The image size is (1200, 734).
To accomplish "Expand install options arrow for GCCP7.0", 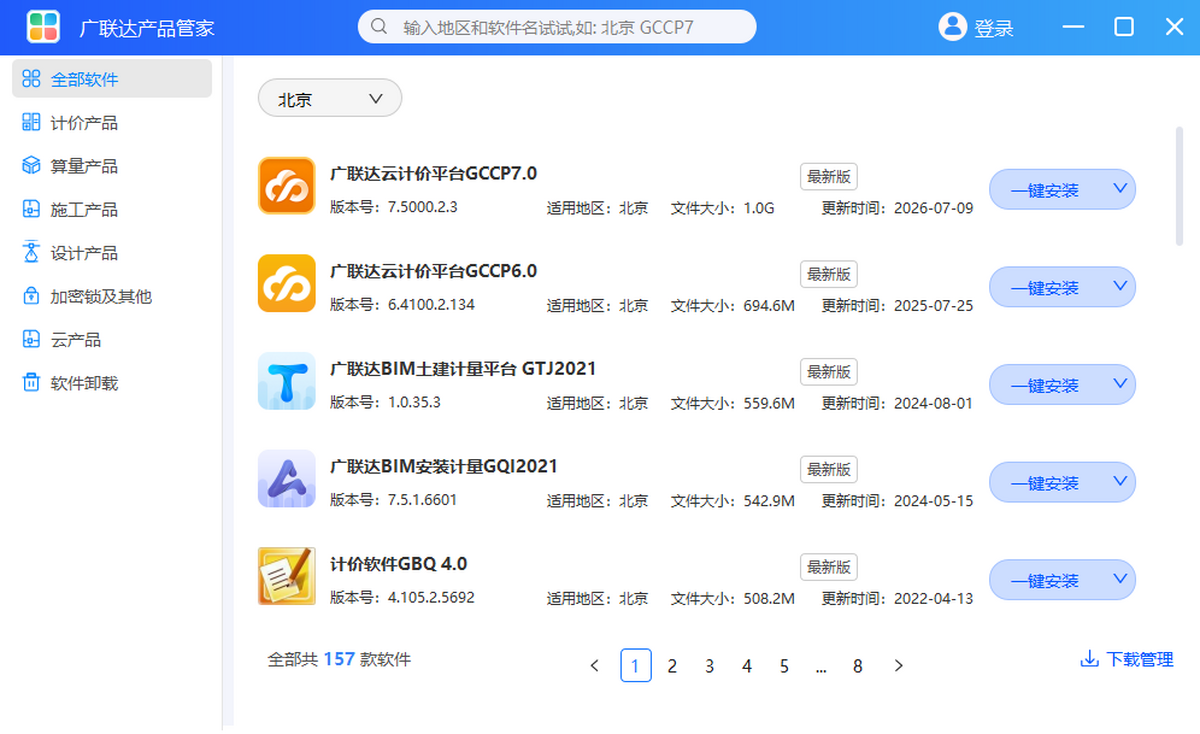I will click(1119, 187).
